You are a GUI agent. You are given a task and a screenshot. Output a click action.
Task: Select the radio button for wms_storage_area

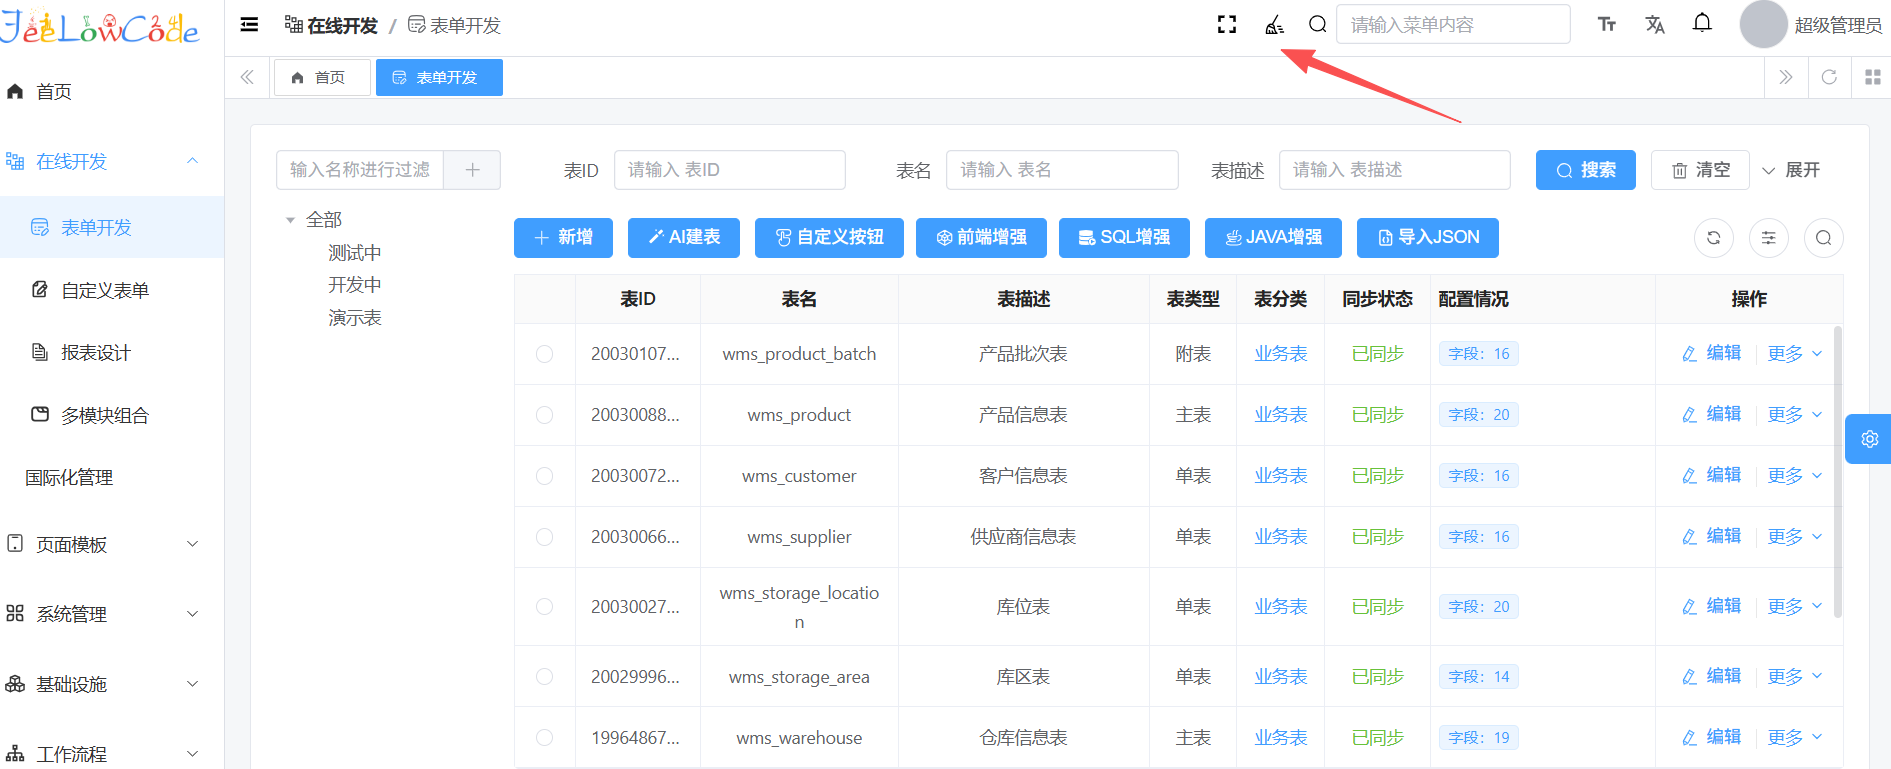click(544, 677)
